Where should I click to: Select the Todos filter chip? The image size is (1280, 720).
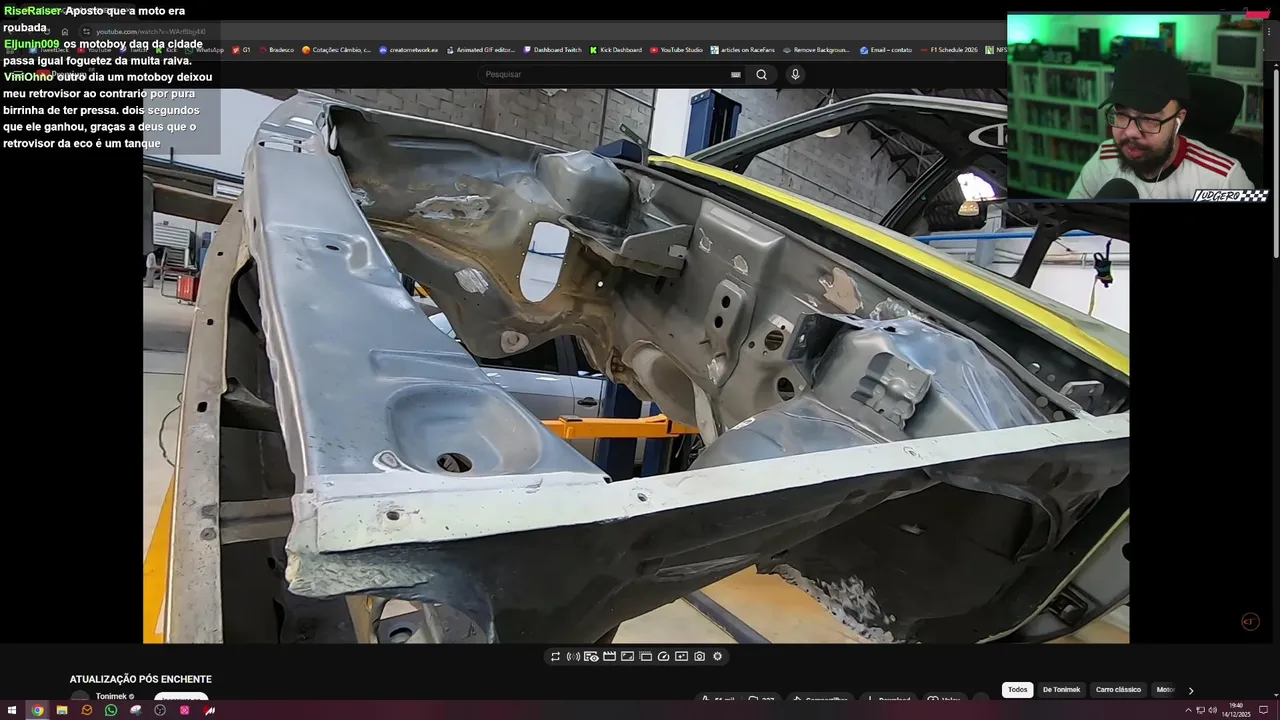point(1017,690)
